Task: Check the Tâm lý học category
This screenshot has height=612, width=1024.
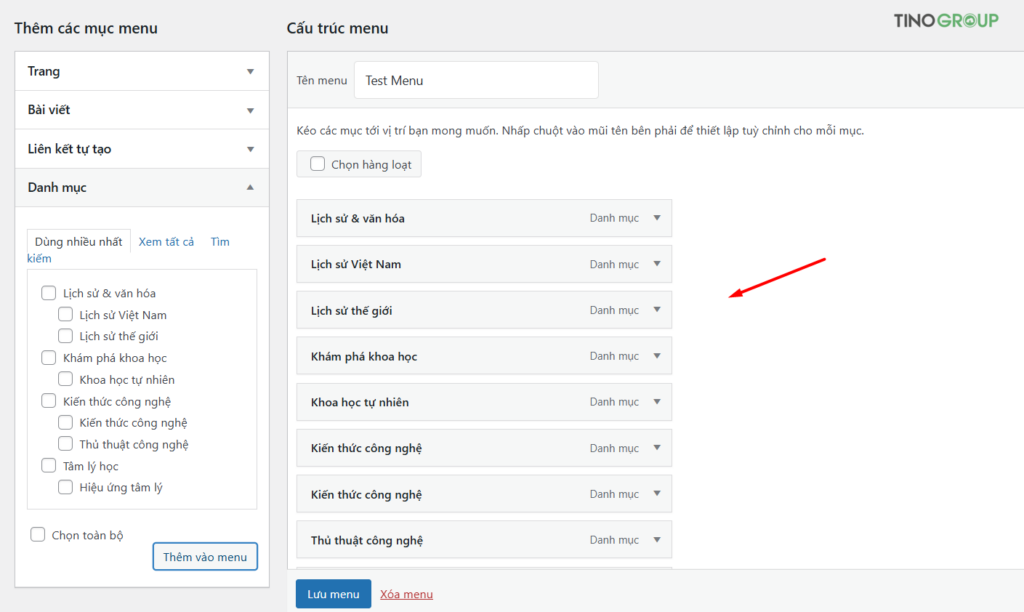Action: click(48, 465)
